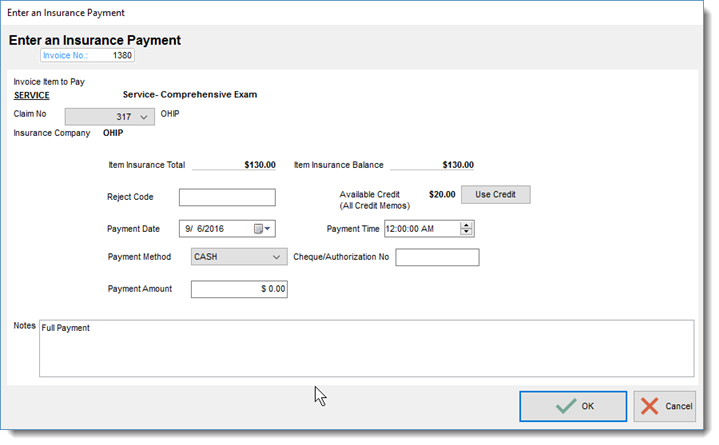Decrease Payment Time with down arrow
This screenshot has height=445, width=719.
466,232
